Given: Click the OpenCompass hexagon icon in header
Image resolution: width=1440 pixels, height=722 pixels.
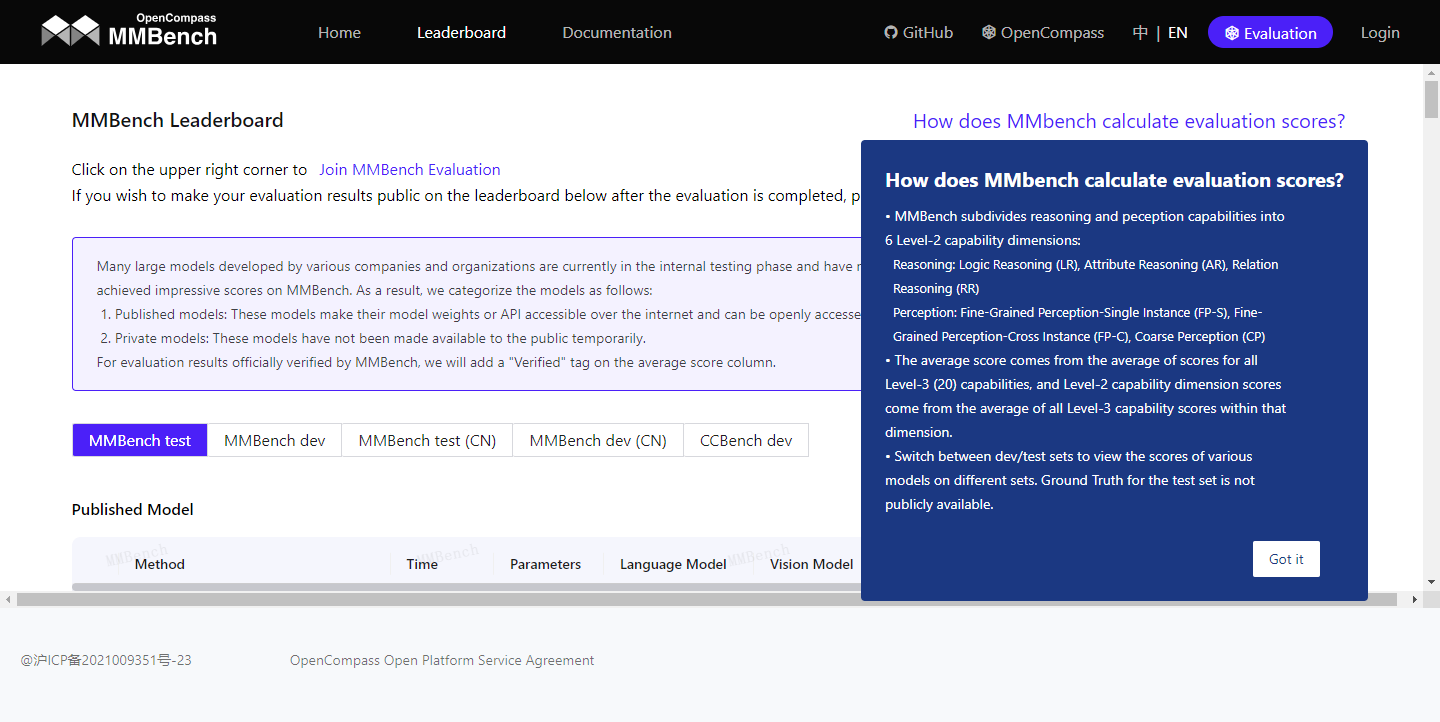Looking at the screenshot, I should 989,32.
